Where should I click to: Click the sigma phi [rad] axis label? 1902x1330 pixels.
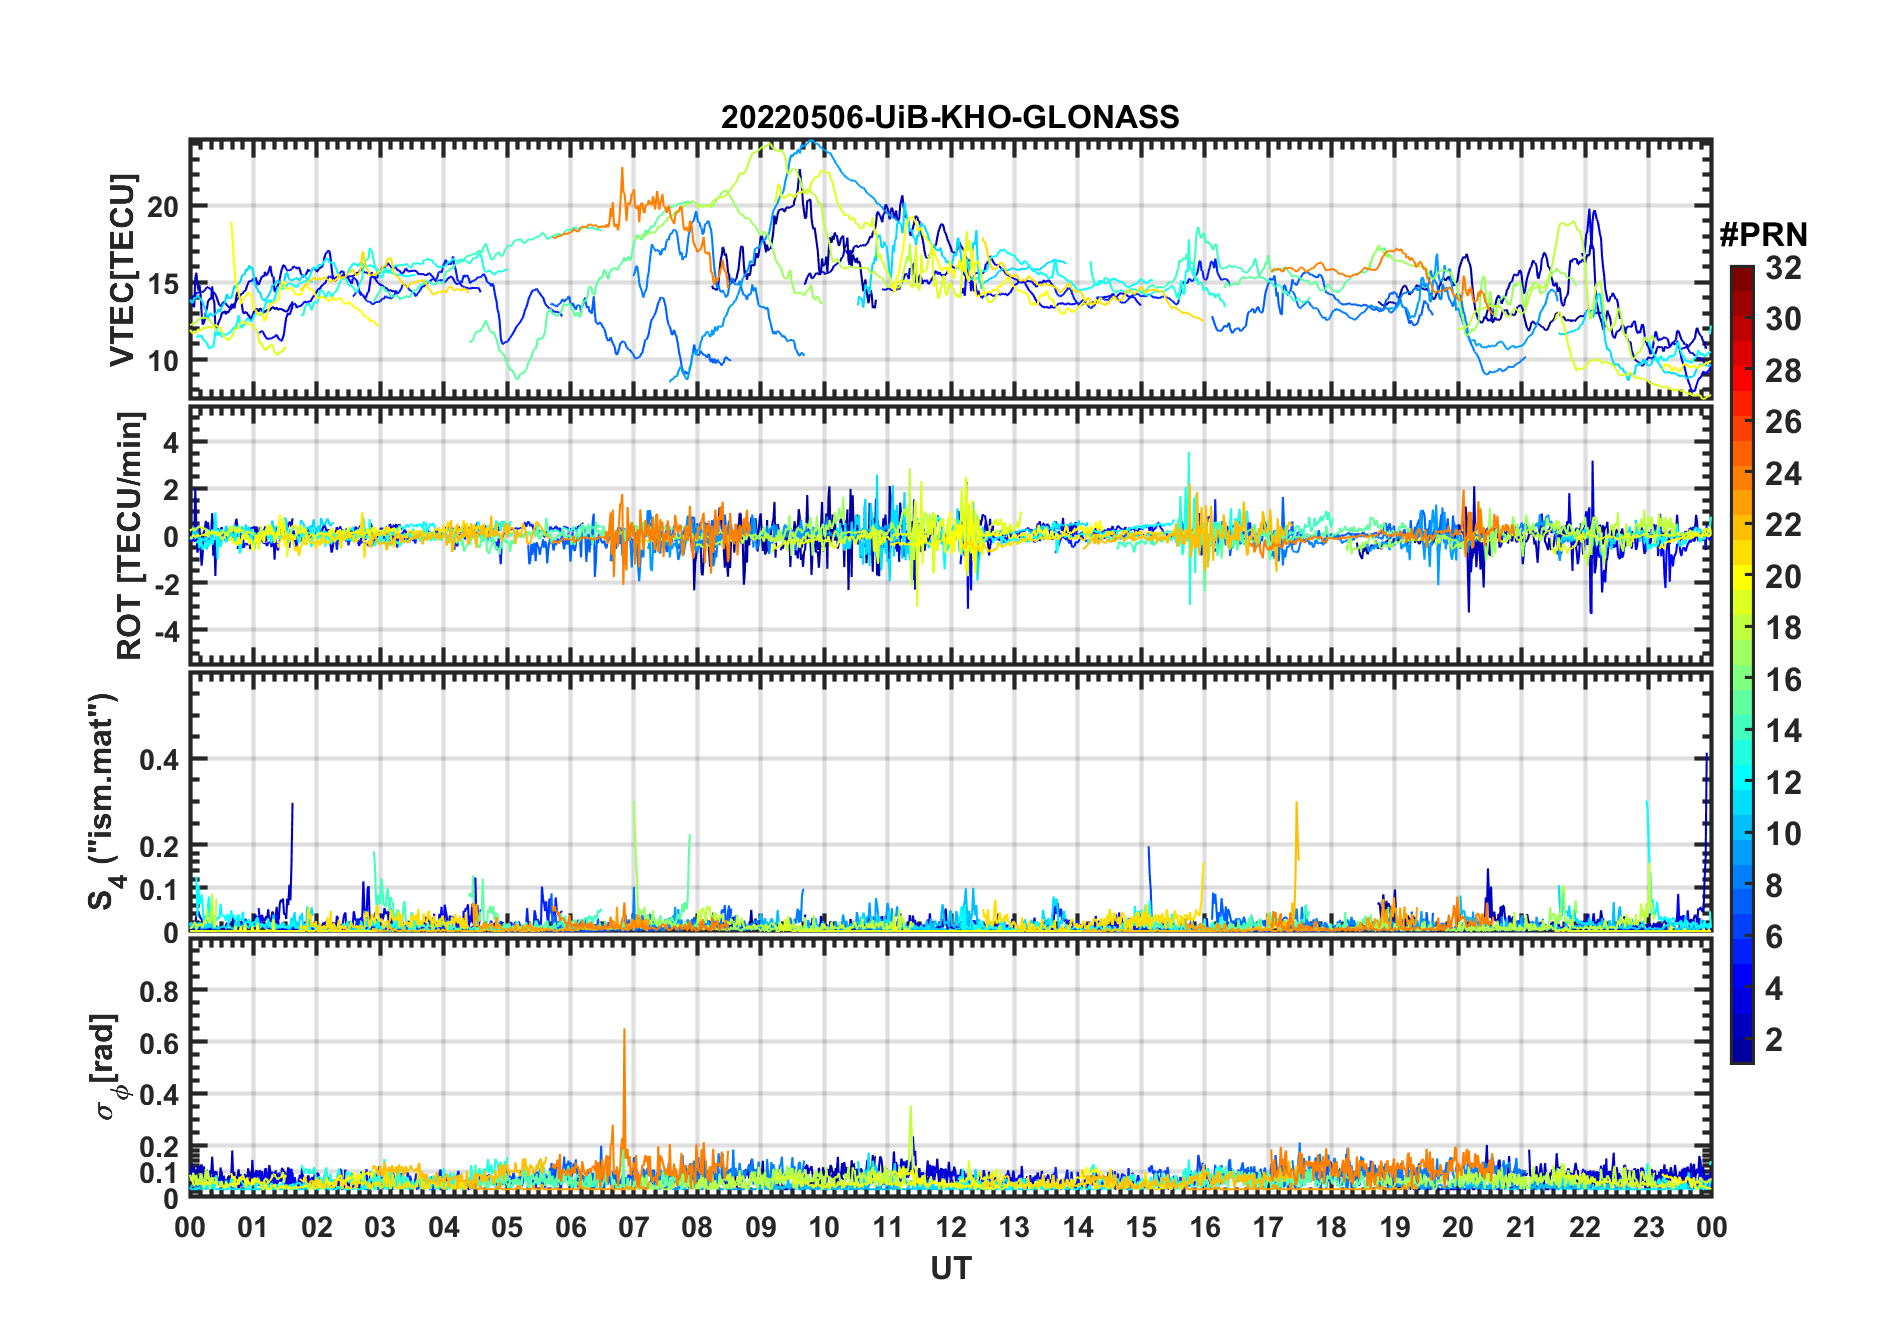(108, 1067)
